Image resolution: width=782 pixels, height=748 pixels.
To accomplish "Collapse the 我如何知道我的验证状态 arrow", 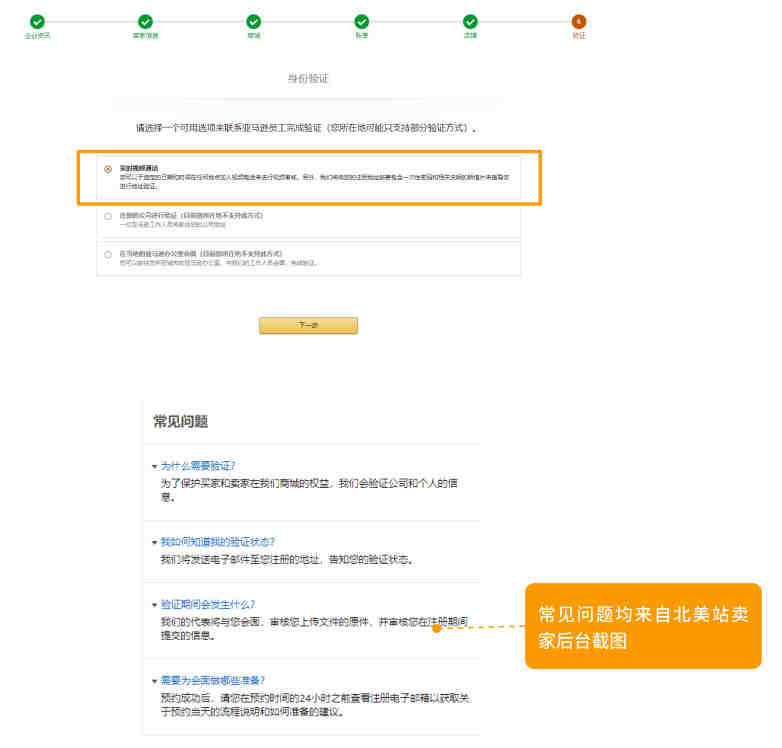I will tap(155, 543).
